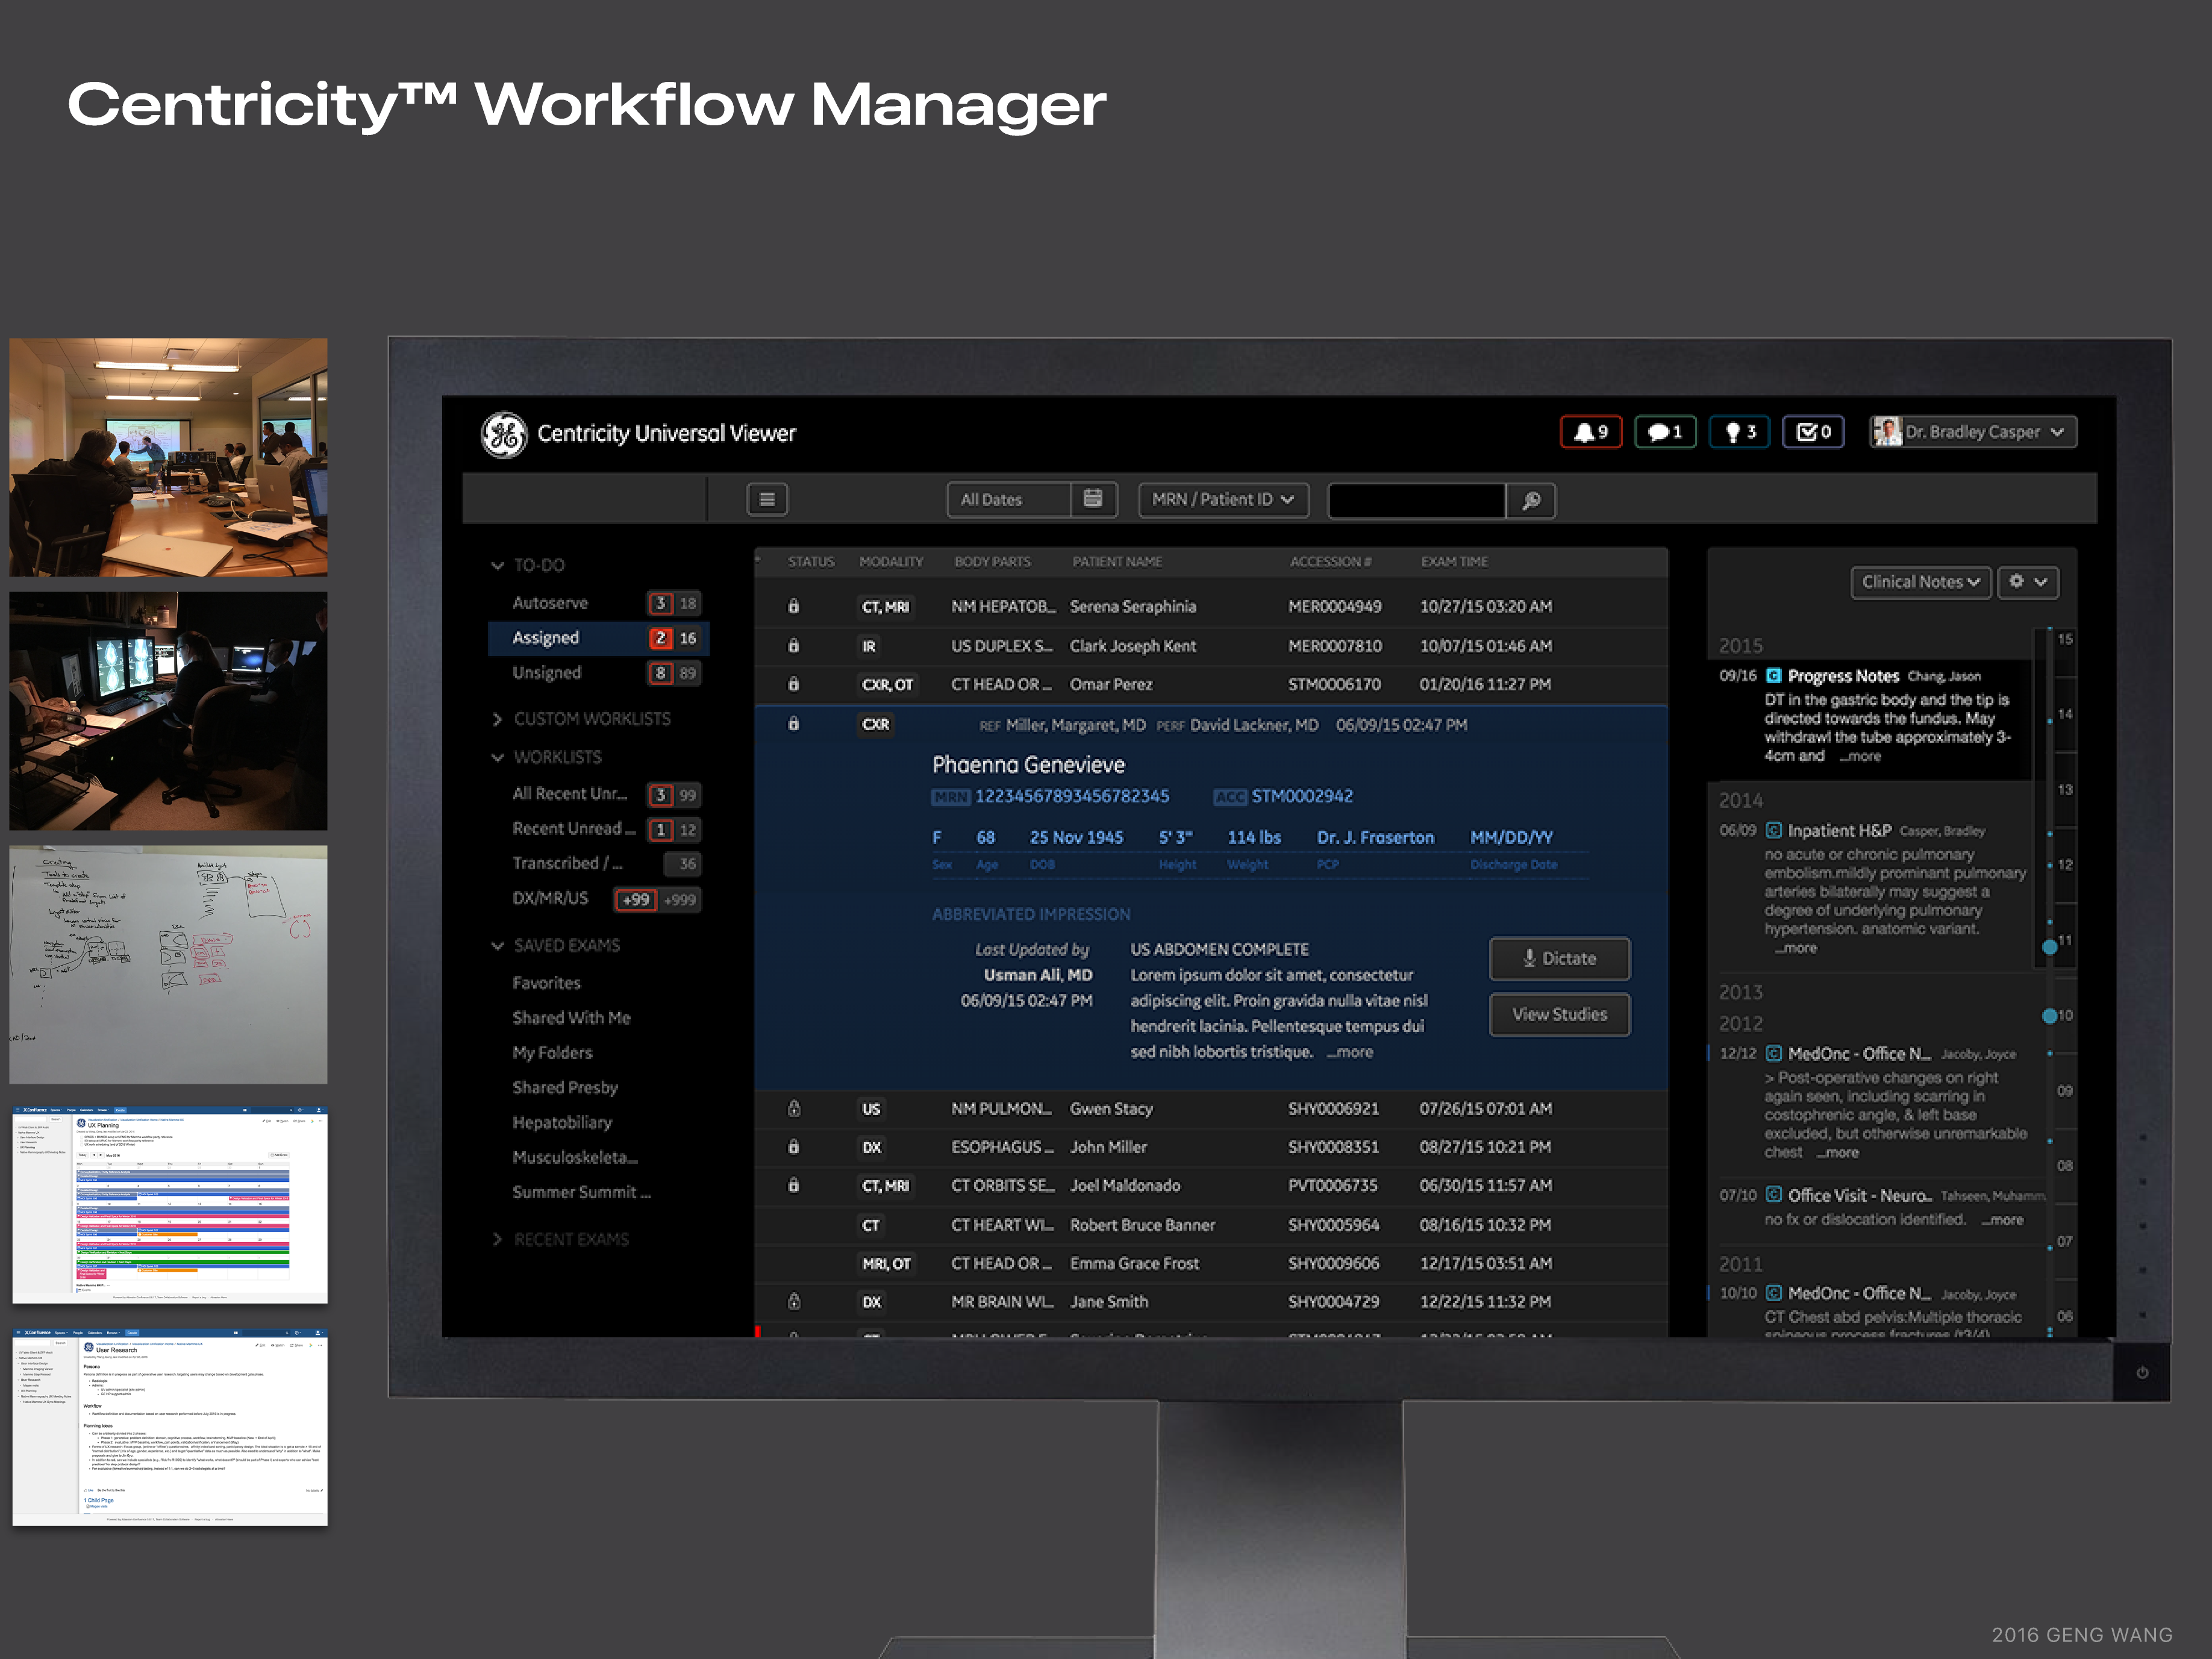Select the Robert Bruce Banner exam row
Image resolution: width=2212 pixels, height=1659 pixels.
coord(1211,1225)
